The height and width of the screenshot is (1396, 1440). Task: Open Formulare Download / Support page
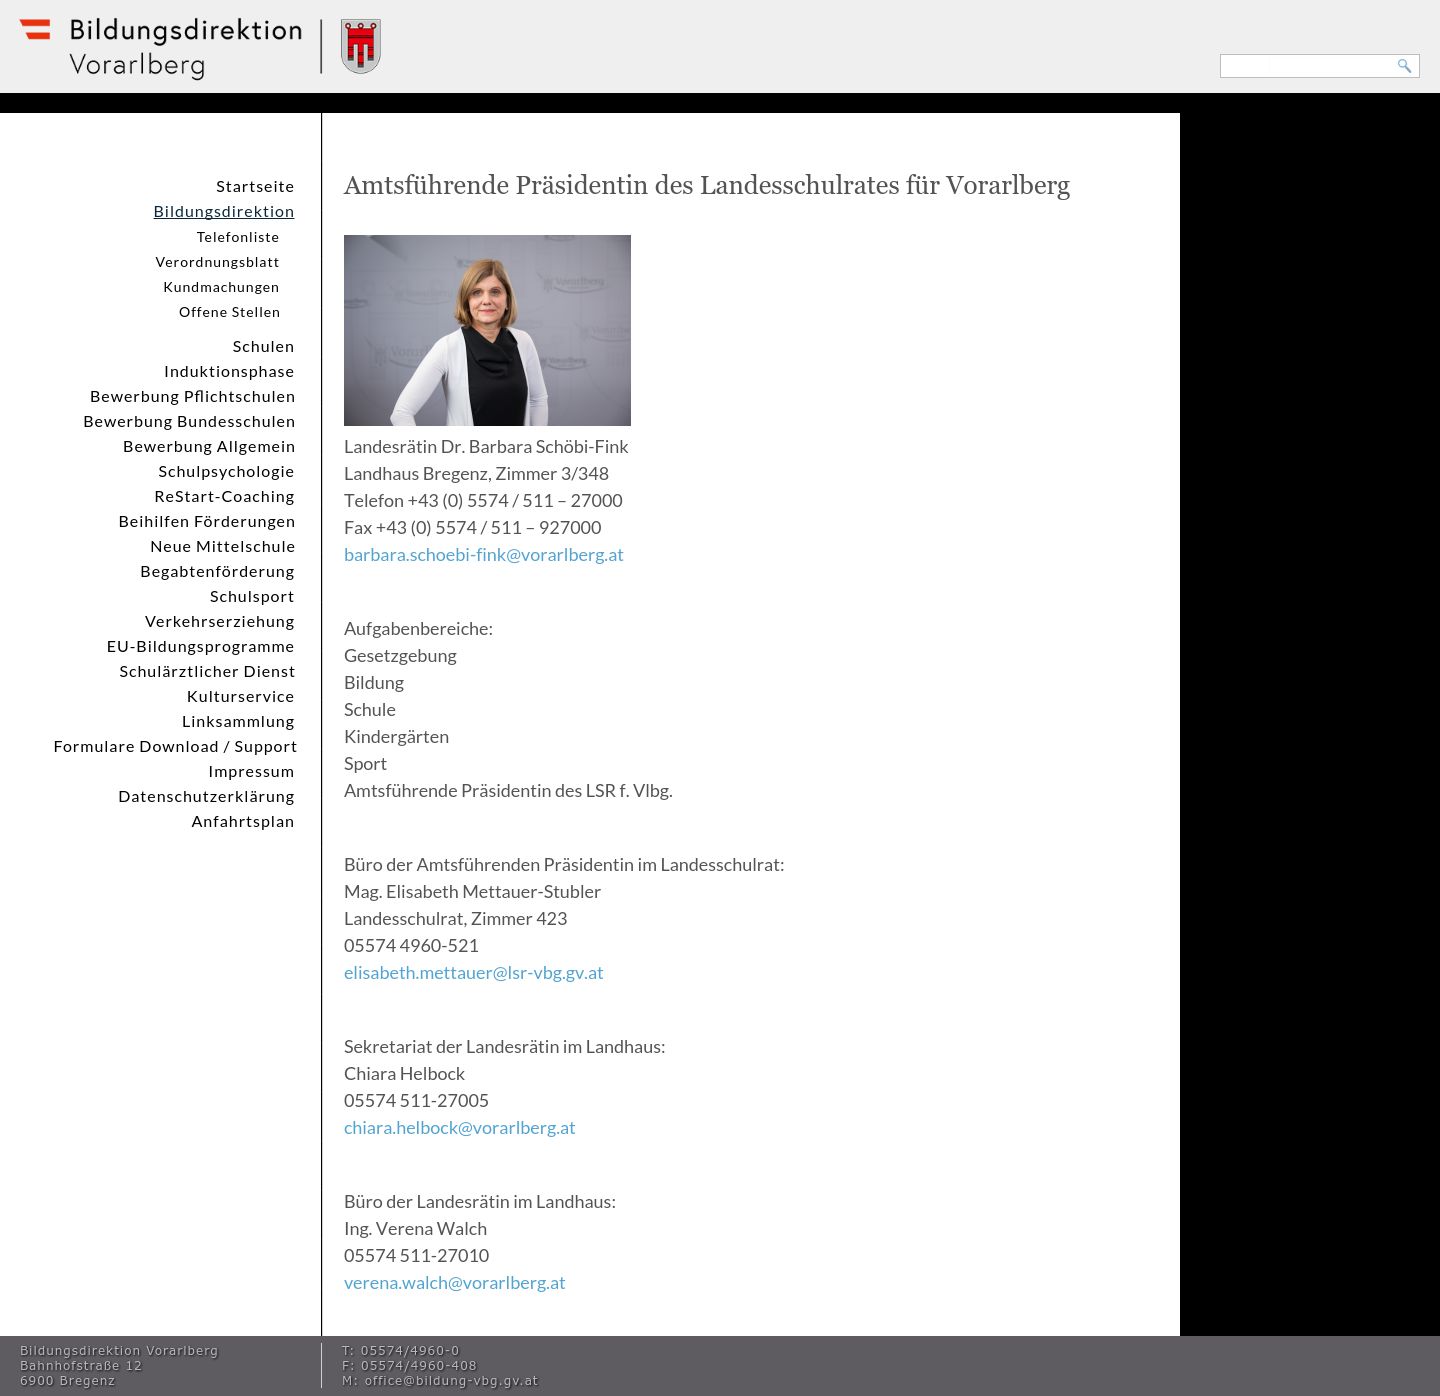(x=175, y=746)
